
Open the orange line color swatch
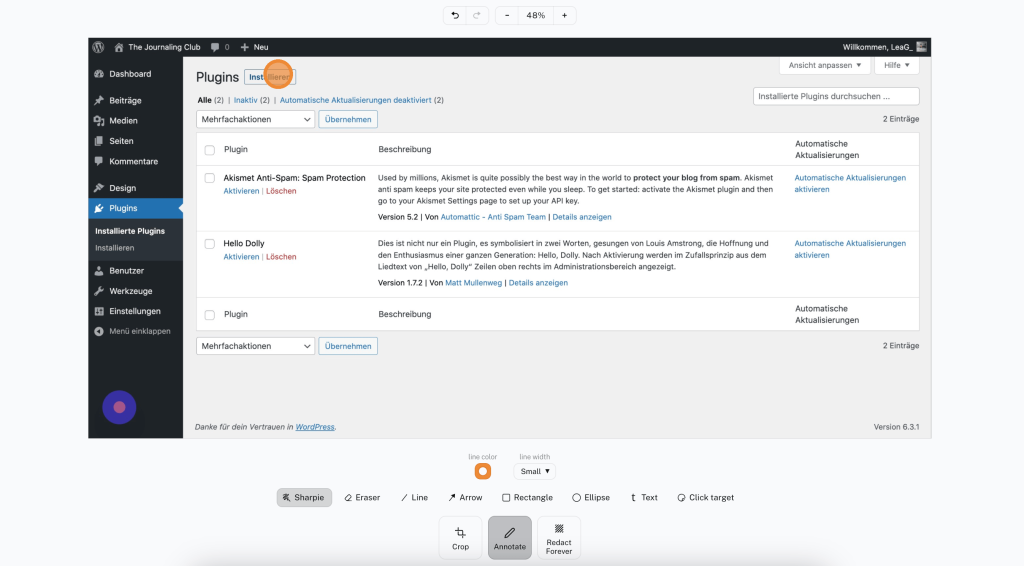coord(483,471)
